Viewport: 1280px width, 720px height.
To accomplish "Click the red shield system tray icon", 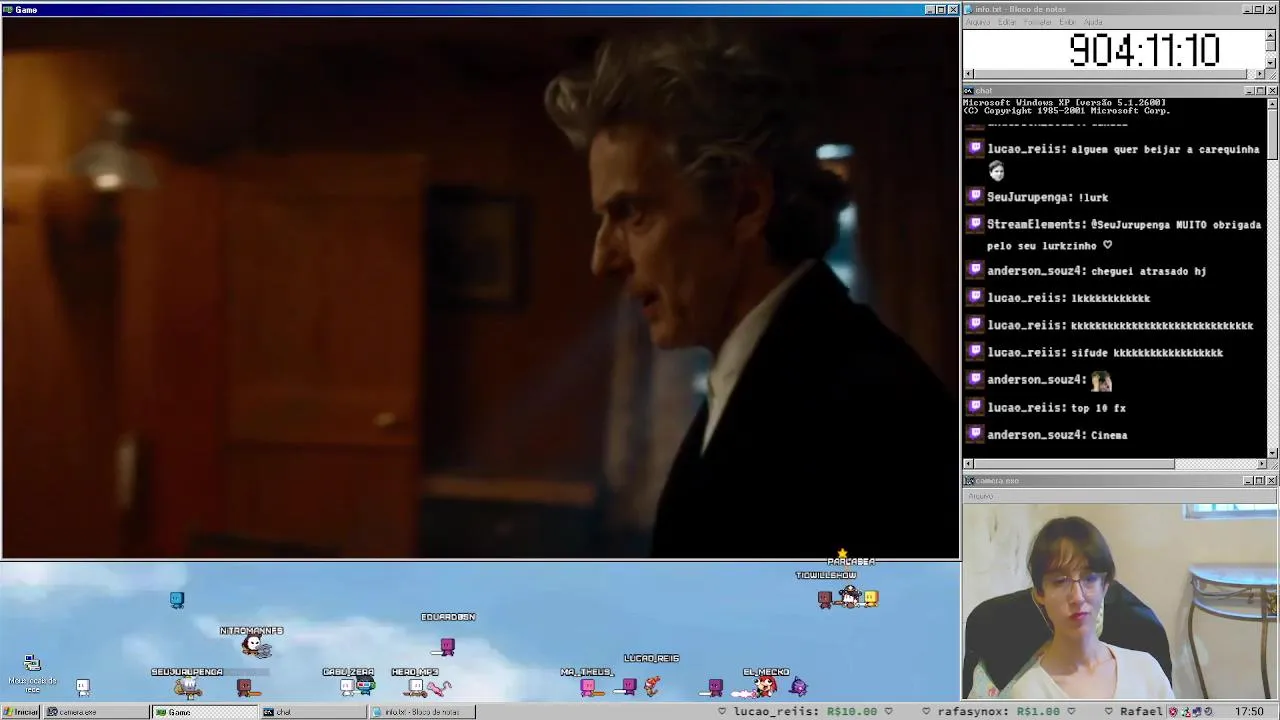I will click(1173, 712).
